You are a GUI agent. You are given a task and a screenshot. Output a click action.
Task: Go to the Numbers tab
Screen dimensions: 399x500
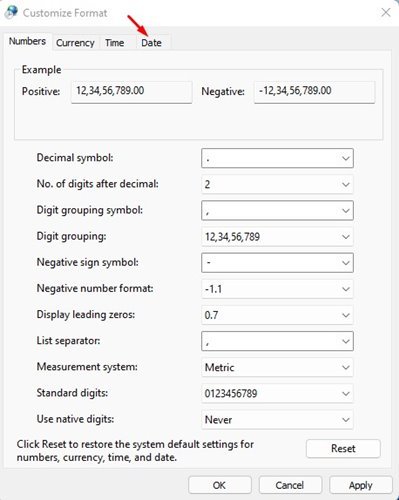coord(27,41)
